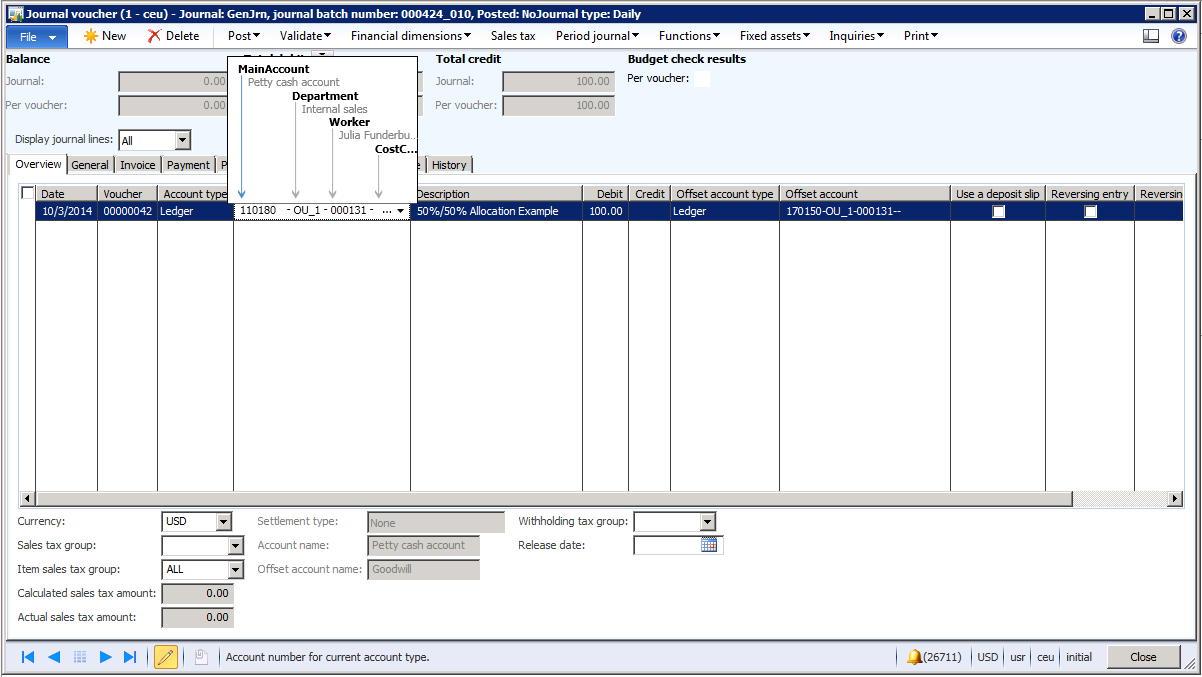Check the Use a deposit slip box
This screenshot has width=1202, height=677.
(998, 212)
